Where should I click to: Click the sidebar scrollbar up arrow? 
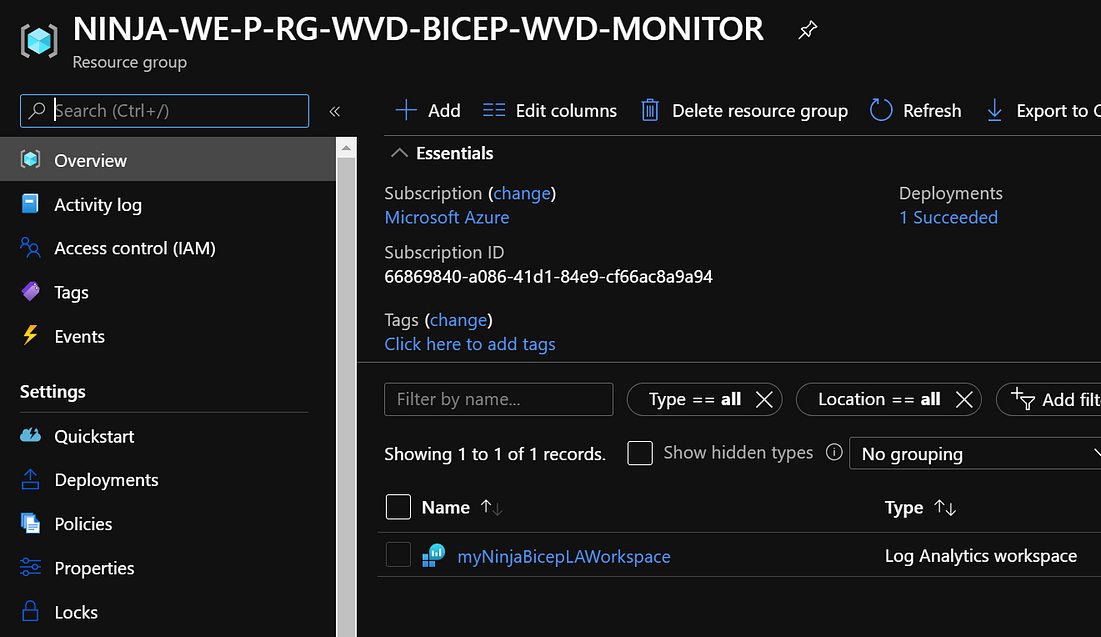coord(345,147)
